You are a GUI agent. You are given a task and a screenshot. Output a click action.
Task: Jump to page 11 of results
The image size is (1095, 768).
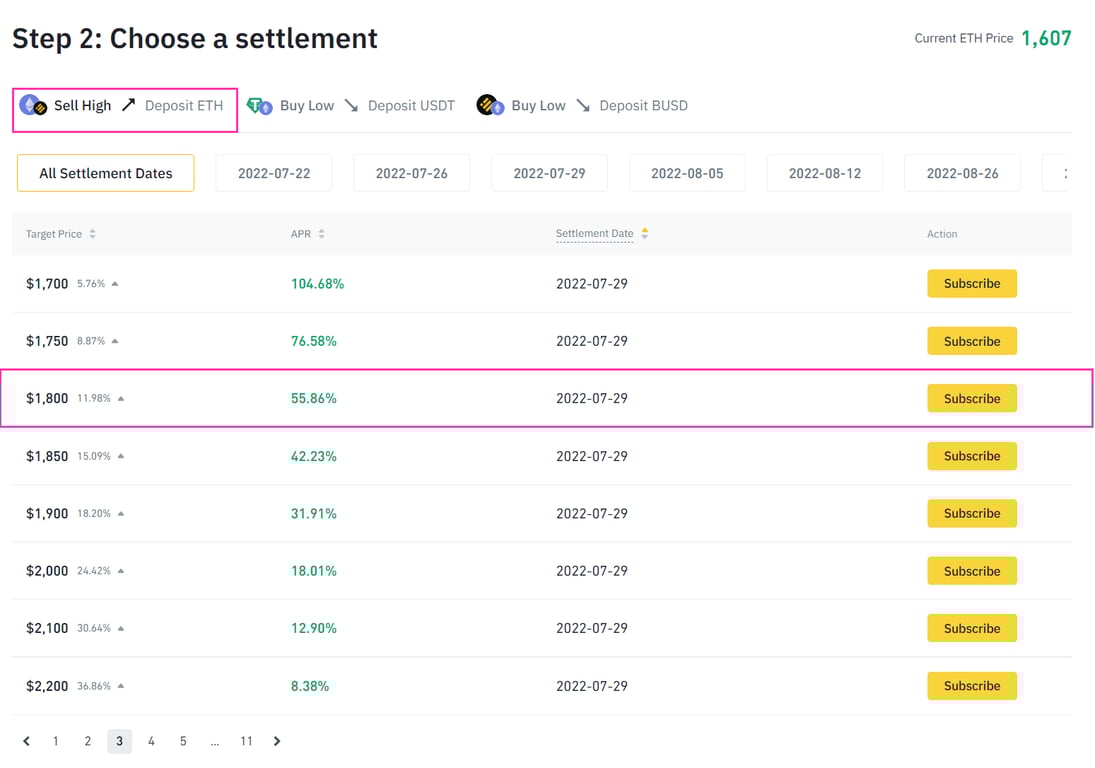pos(246,741)
